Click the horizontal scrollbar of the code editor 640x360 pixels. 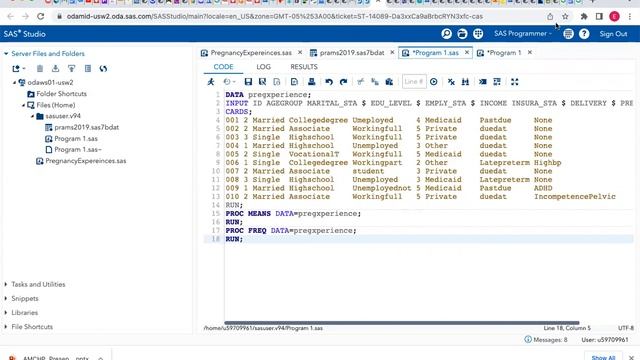point(402,323)
